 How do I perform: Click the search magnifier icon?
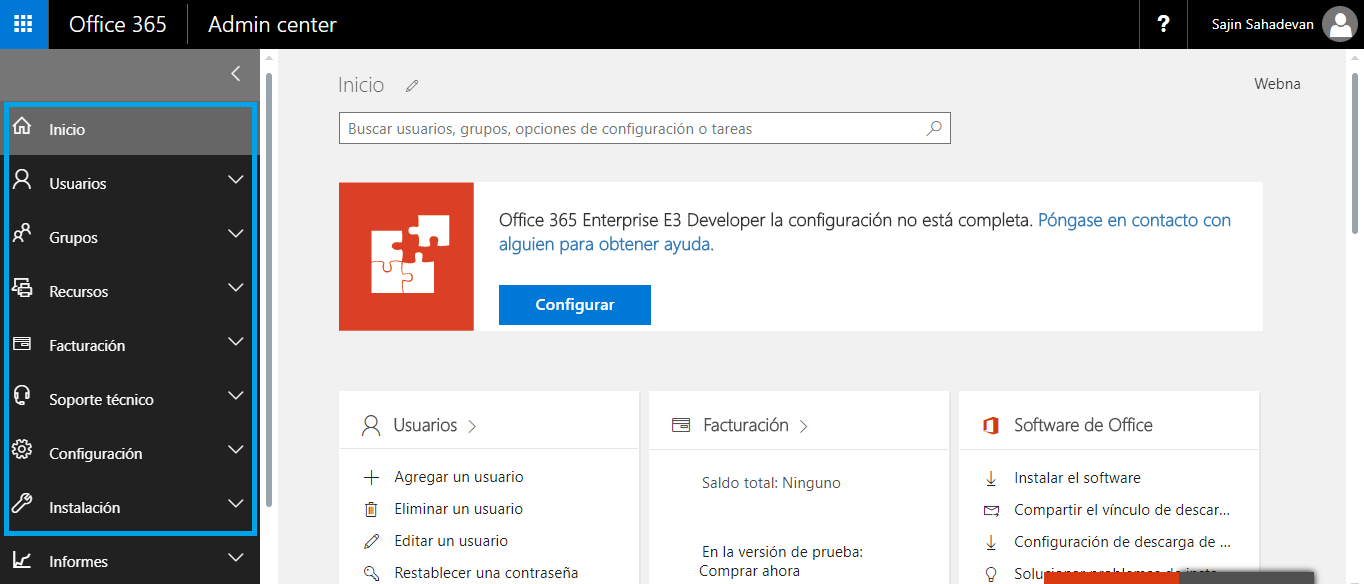click(x=934, y=128)
